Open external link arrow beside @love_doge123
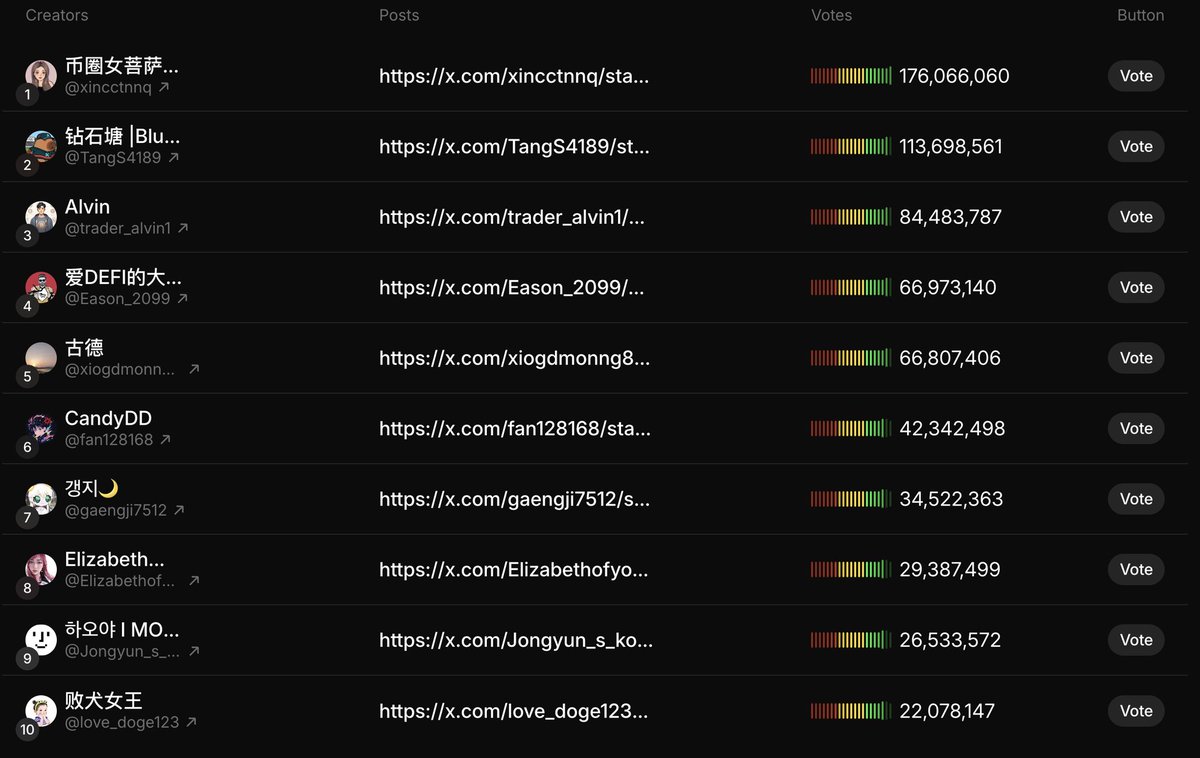 coord(191,722)
